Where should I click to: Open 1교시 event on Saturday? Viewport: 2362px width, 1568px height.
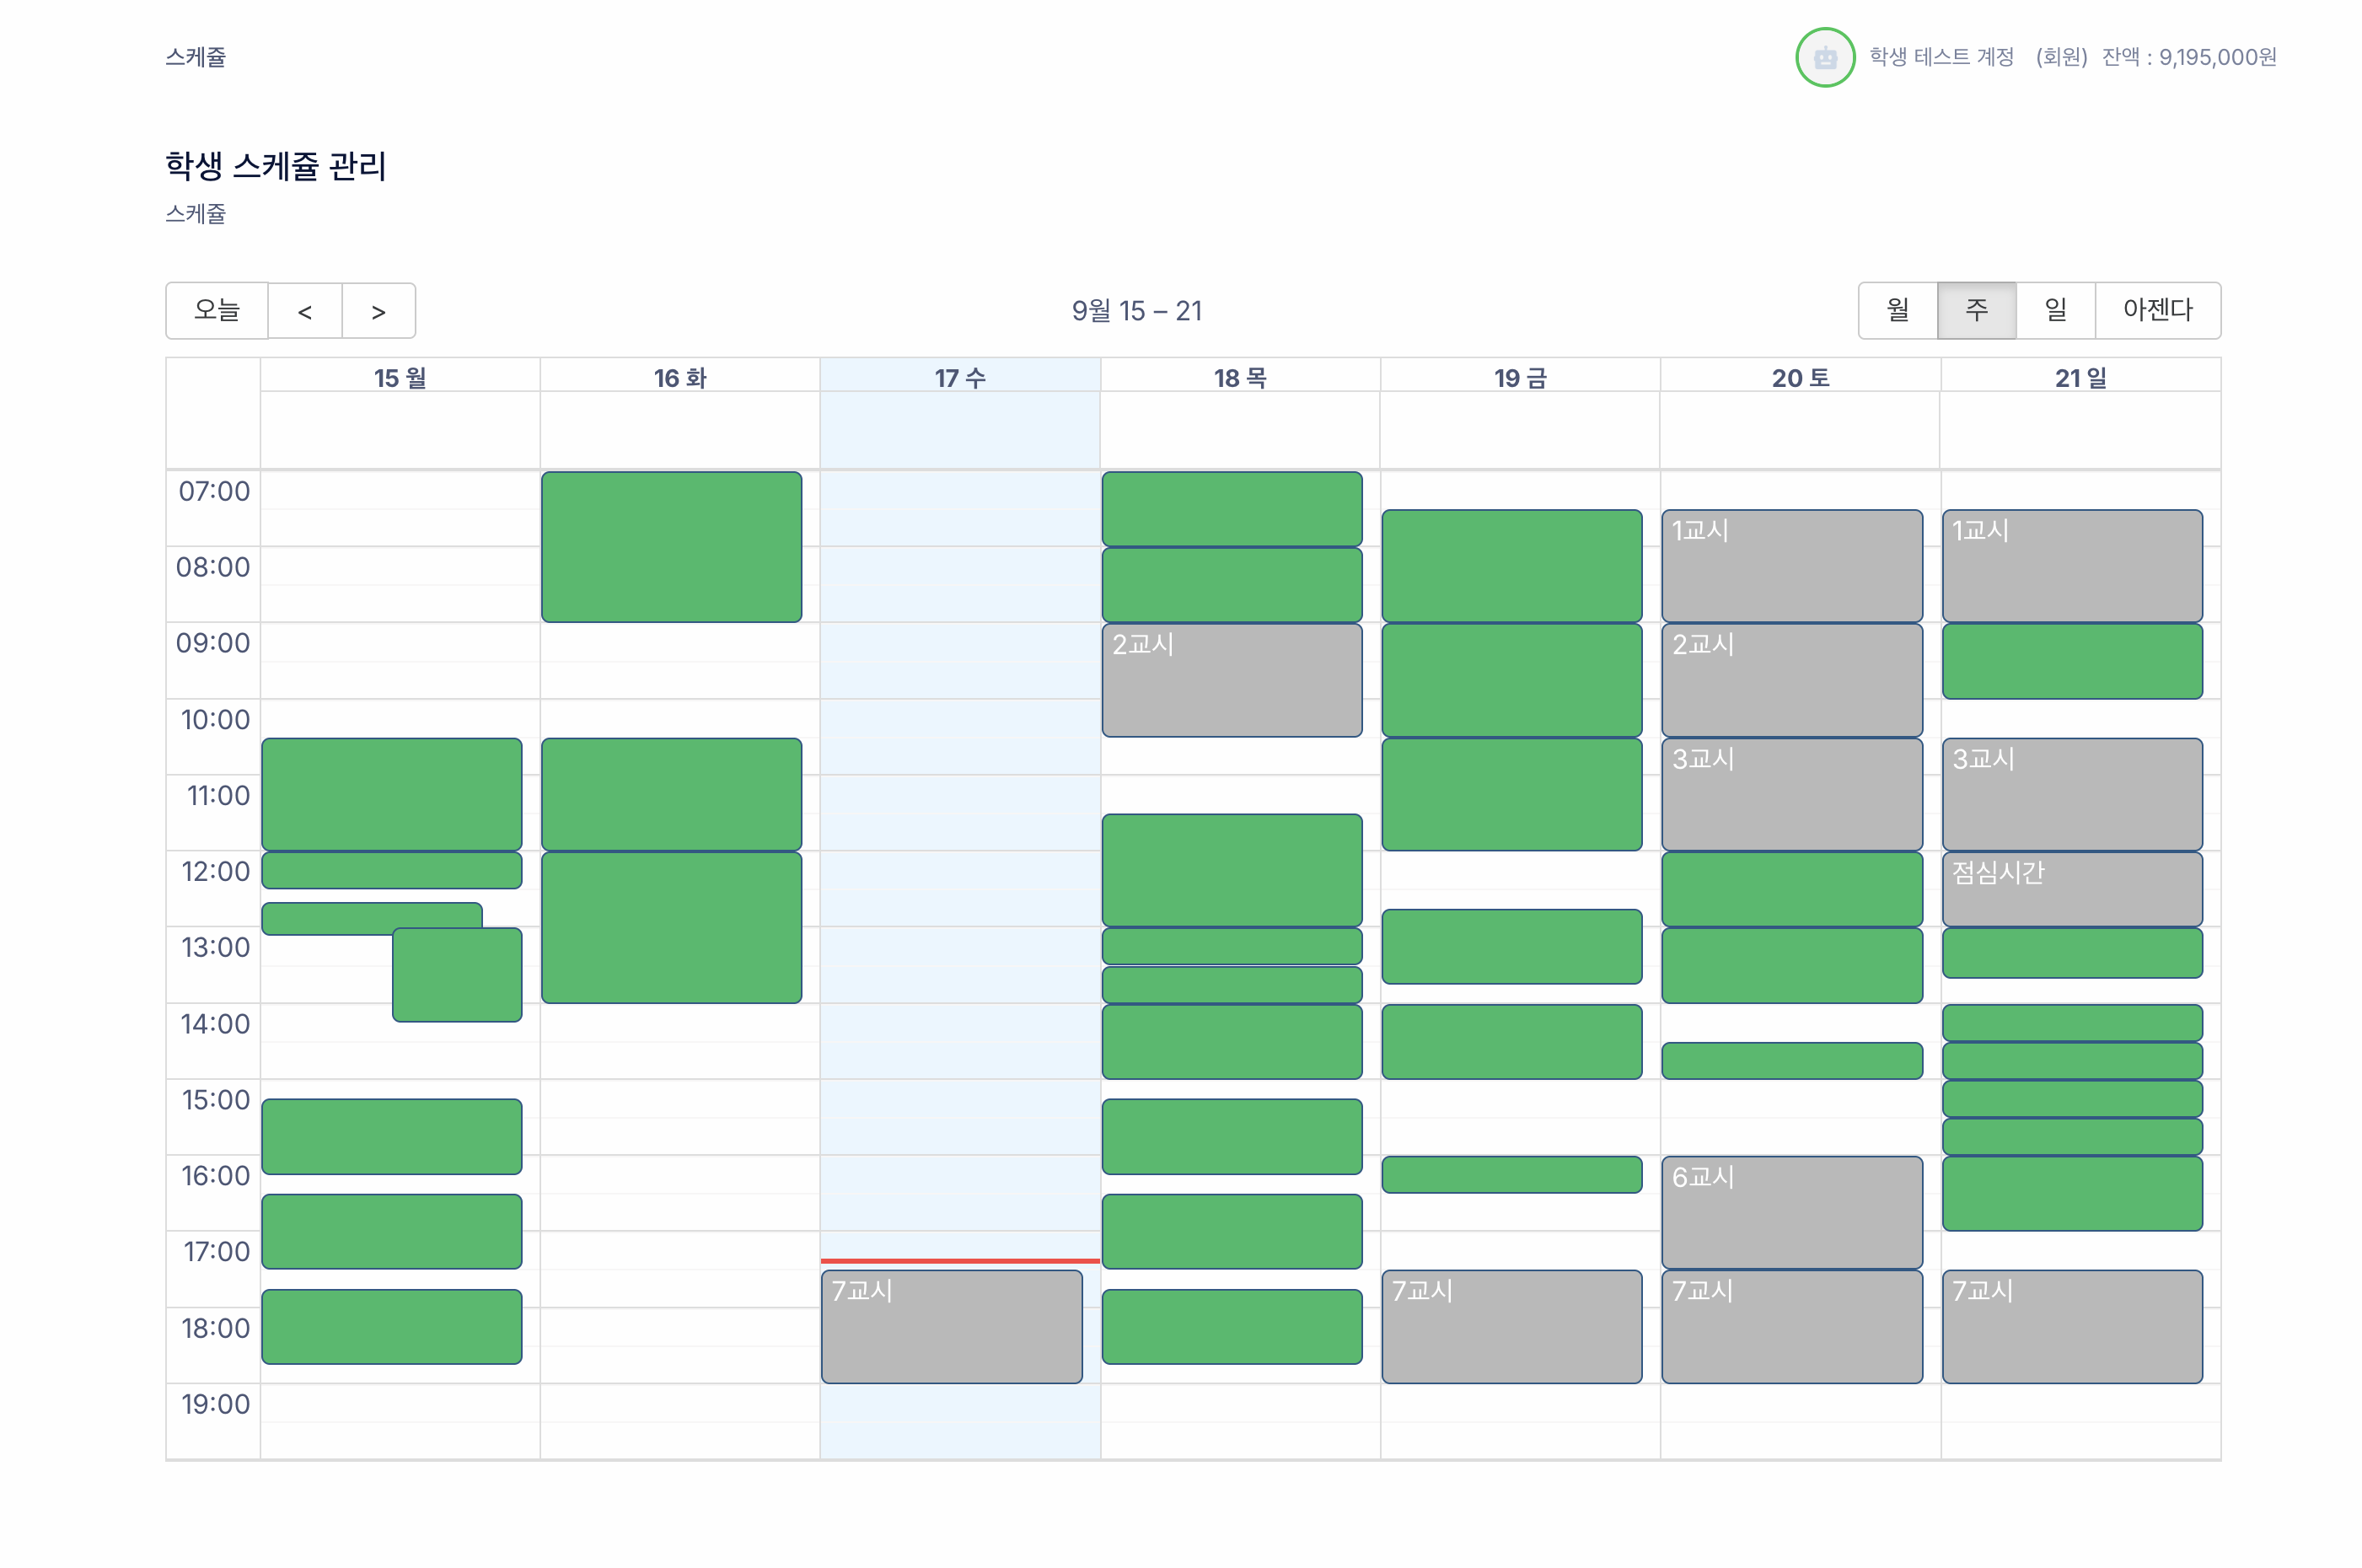coord(1791,566)
